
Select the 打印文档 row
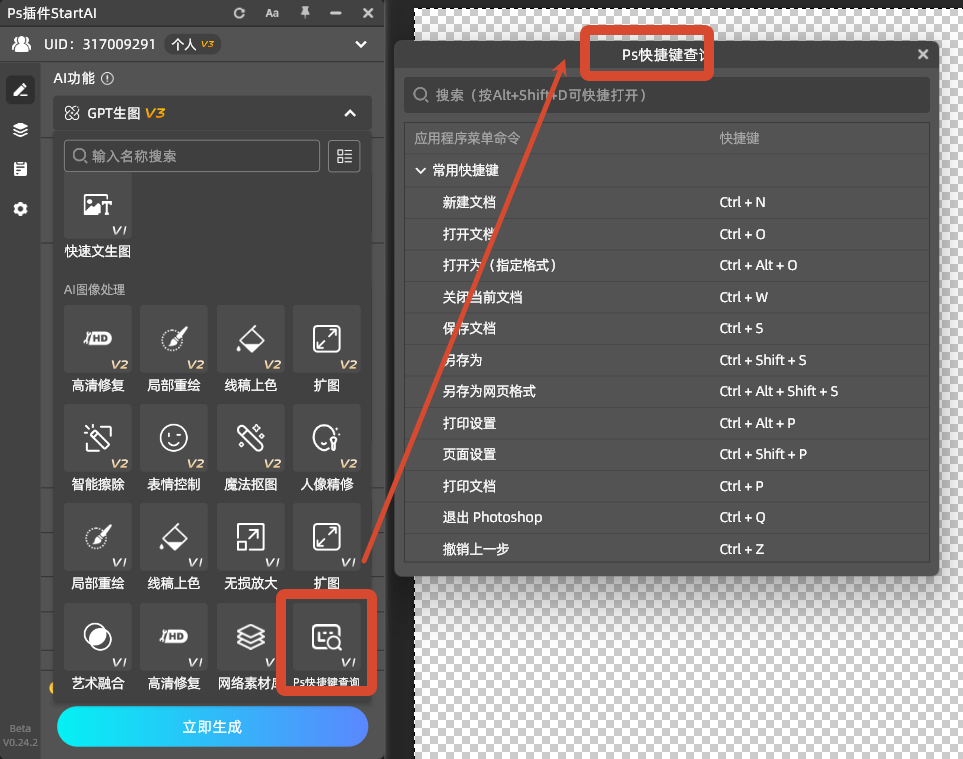click(666, 486)
